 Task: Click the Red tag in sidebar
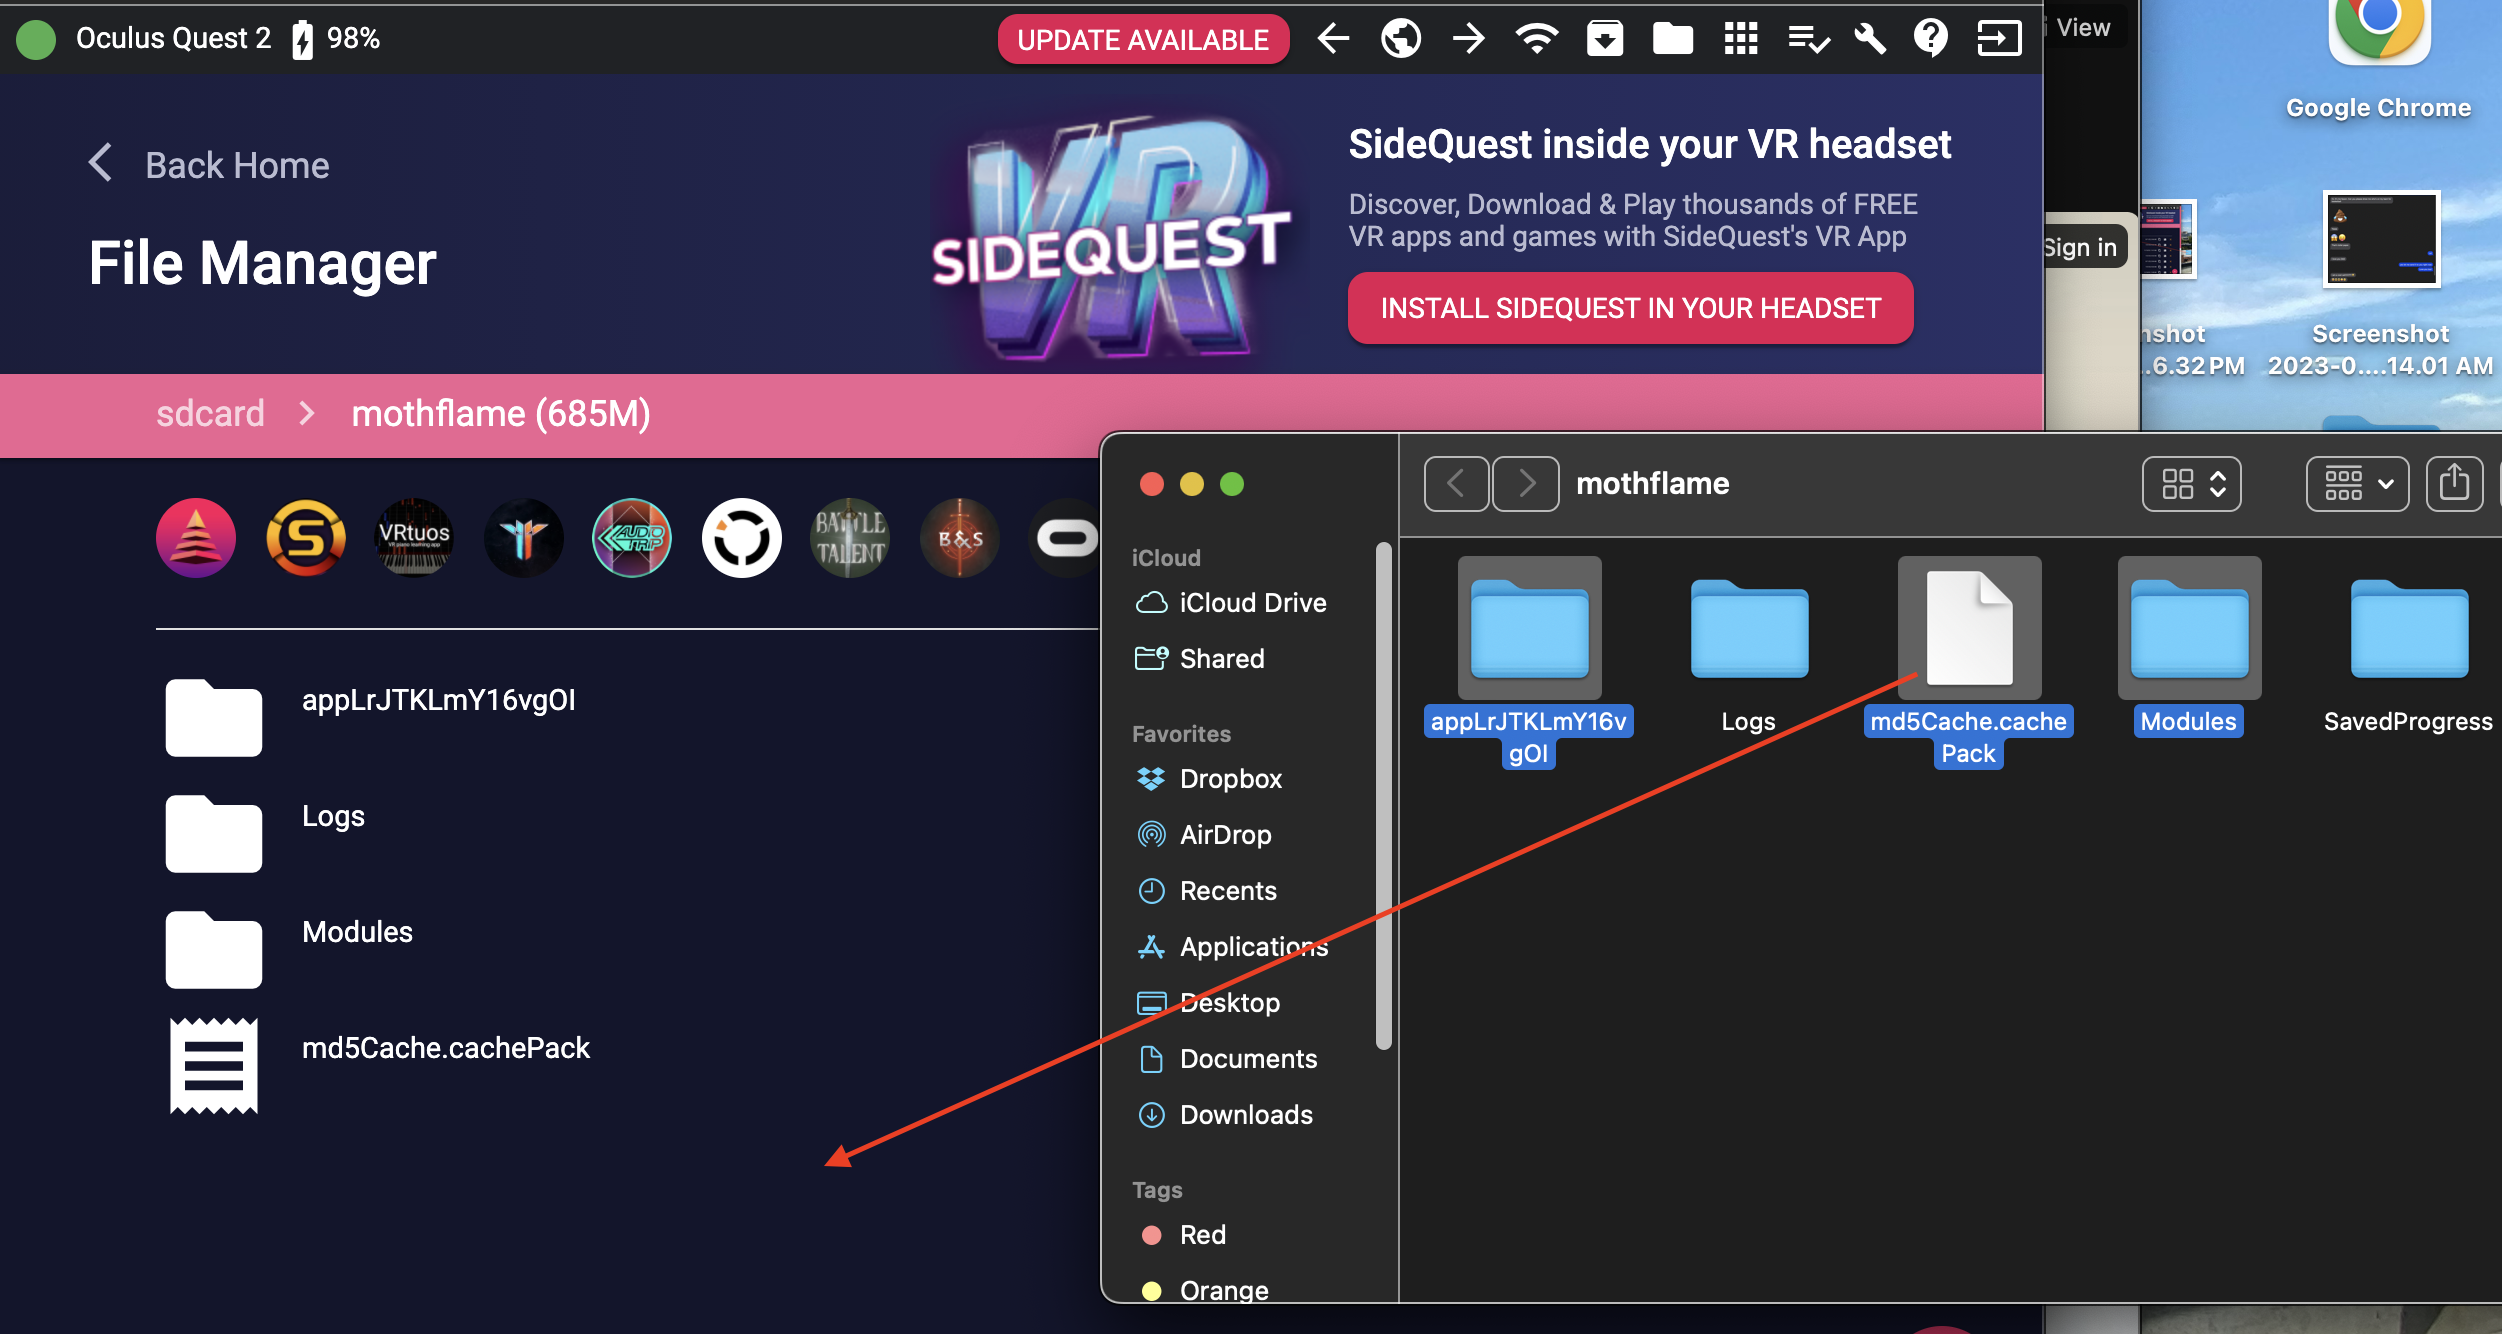click(1202, 1234)
